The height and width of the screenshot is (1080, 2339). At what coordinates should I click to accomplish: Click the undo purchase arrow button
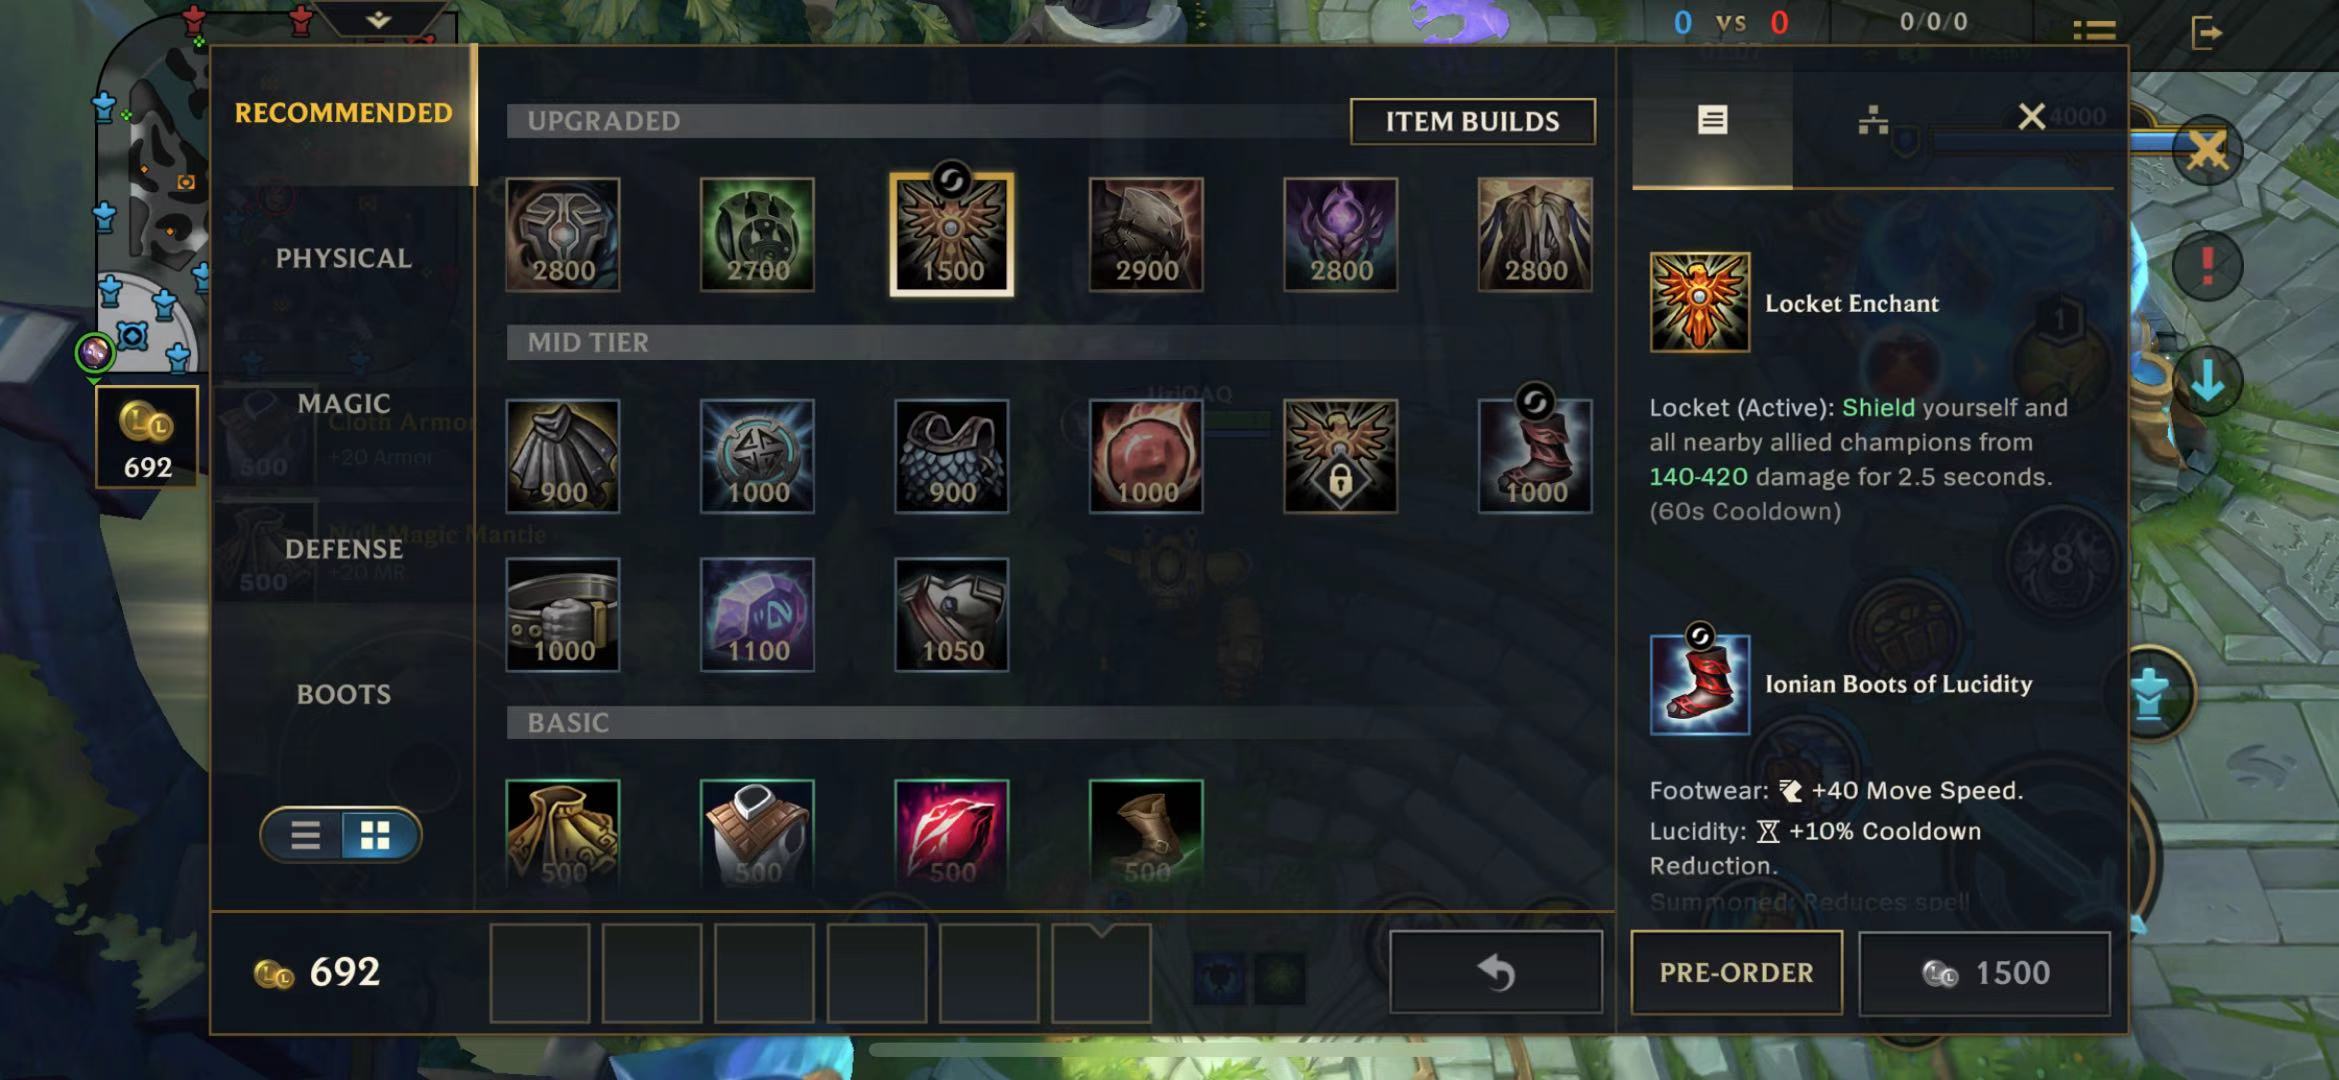pyautogui.click(x=1496, y=972)
